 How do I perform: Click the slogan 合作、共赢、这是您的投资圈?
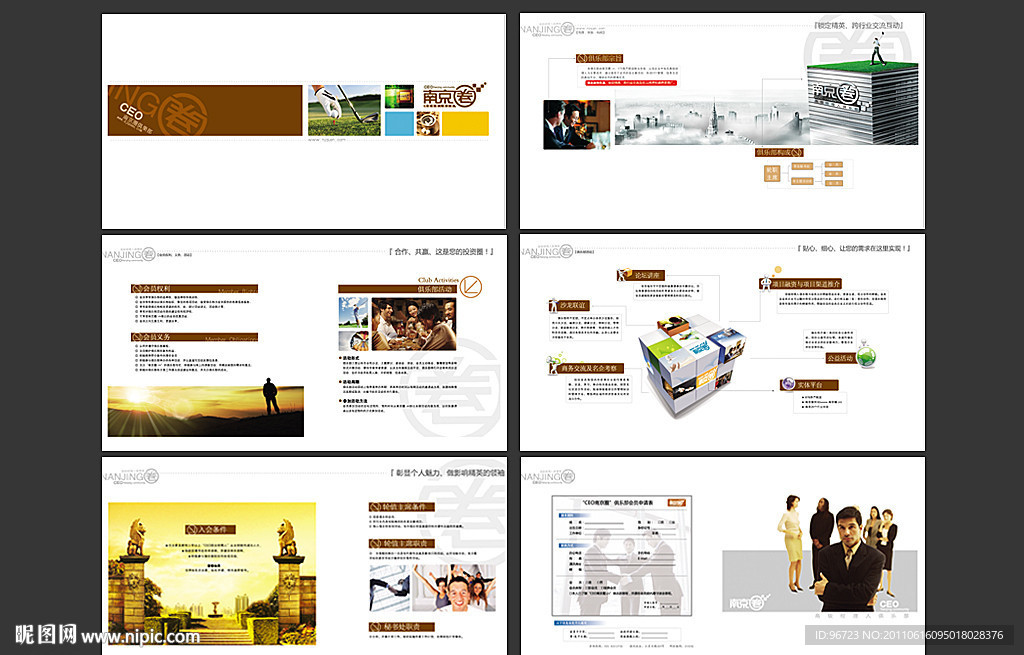(441, 251)
